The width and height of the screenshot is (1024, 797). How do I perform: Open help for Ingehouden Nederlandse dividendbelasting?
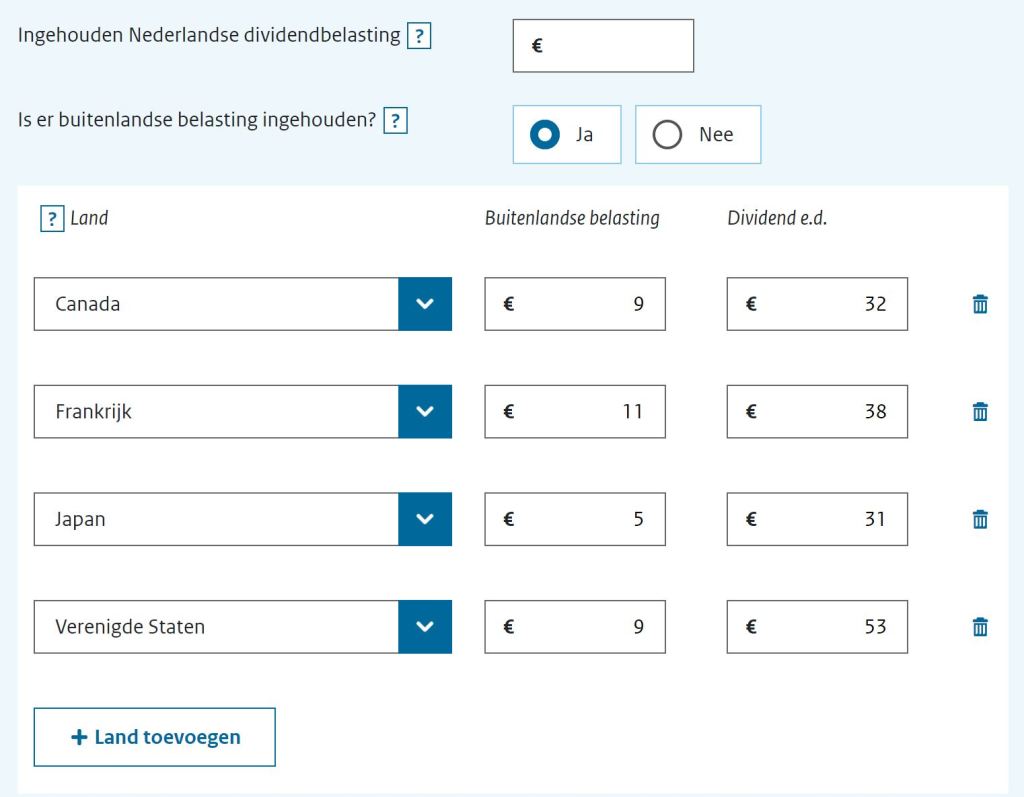click(x=420, y=37)
